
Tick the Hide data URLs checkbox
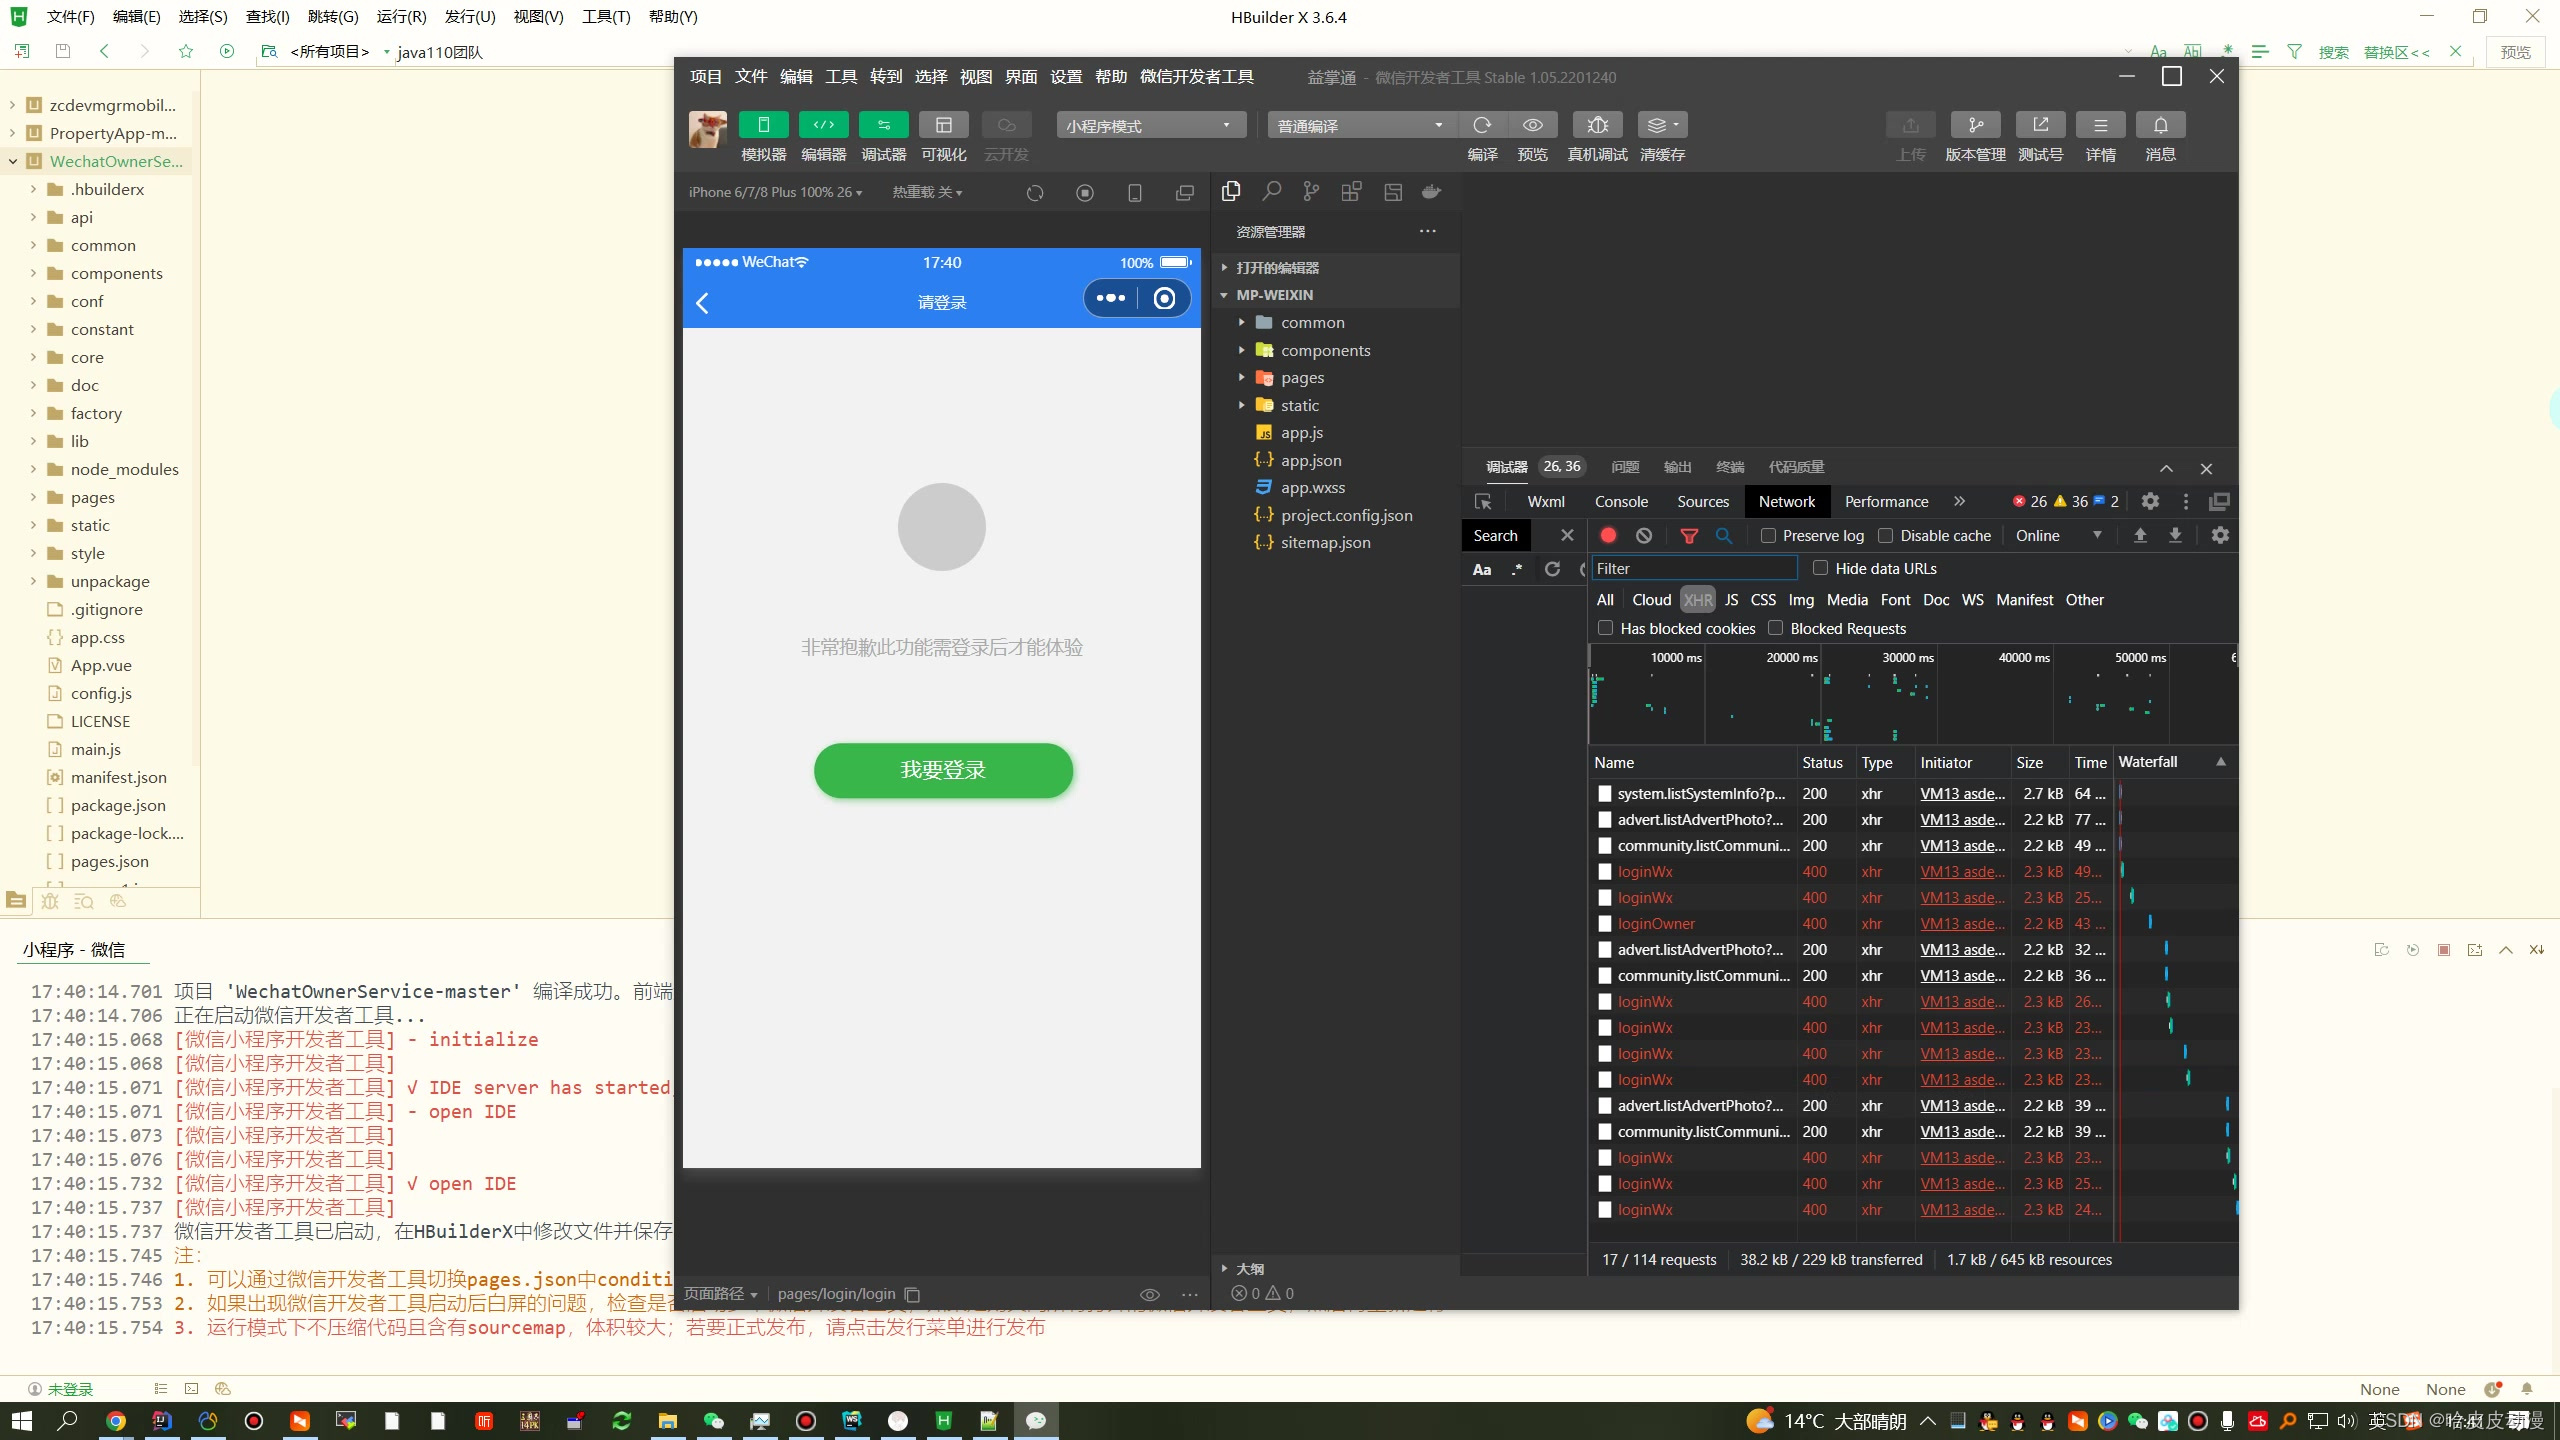pos(1821,568)
